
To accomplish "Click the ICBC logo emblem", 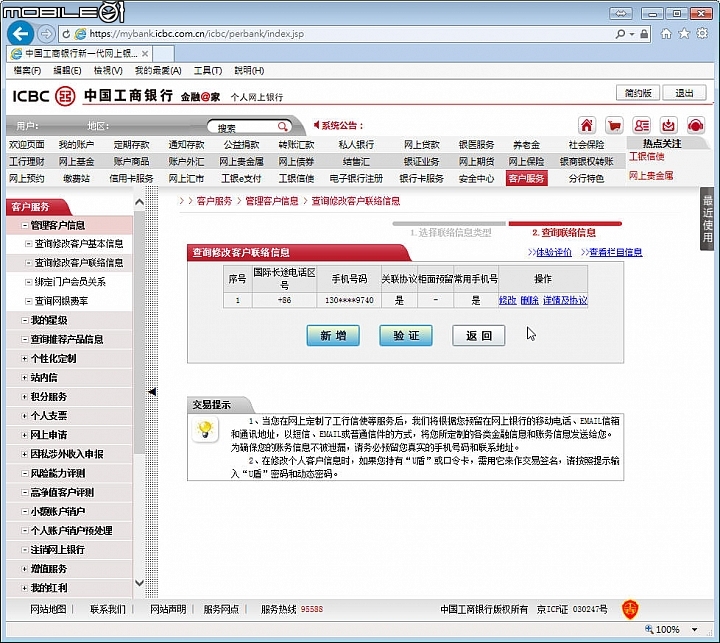I will pos(65,96).
